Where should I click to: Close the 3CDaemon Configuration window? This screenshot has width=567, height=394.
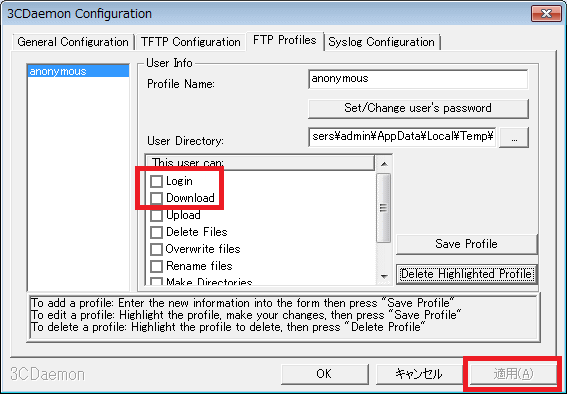[x=546, y=14]
